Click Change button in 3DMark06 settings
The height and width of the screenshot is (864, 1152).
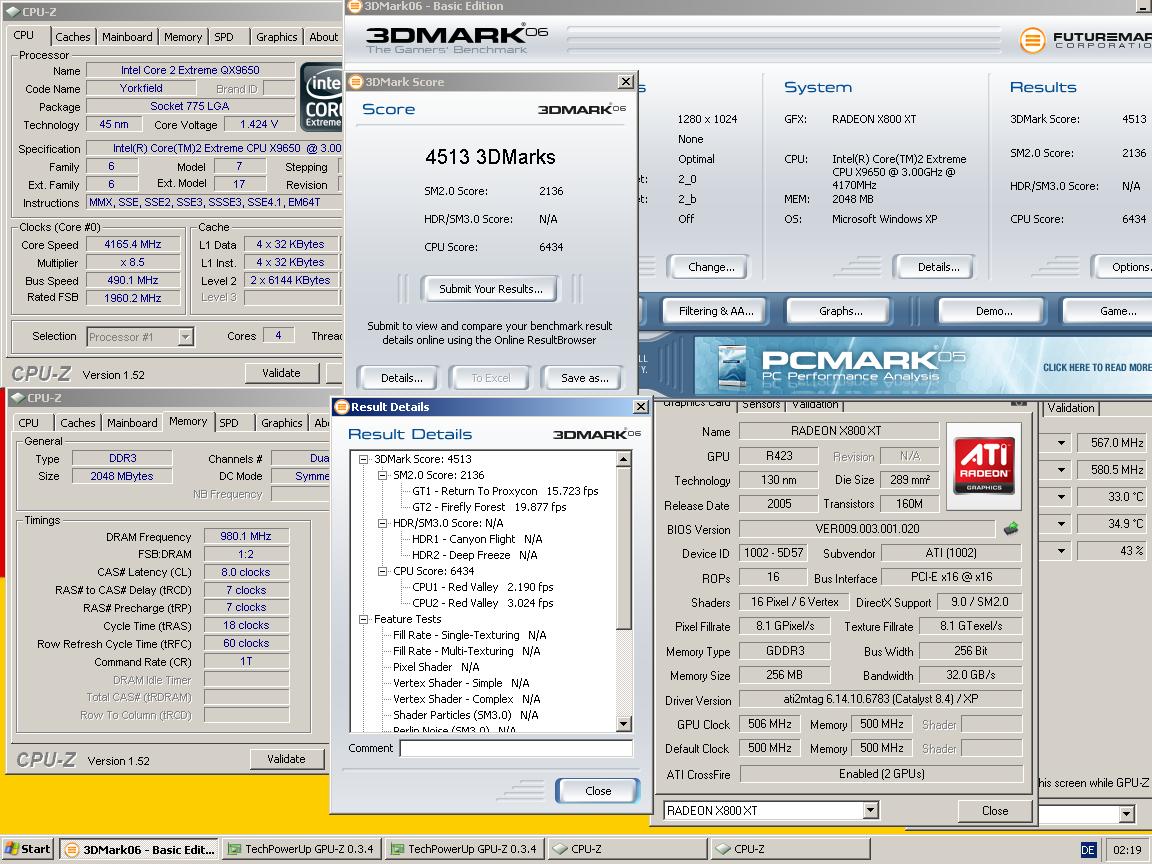[x=710, y=267]
